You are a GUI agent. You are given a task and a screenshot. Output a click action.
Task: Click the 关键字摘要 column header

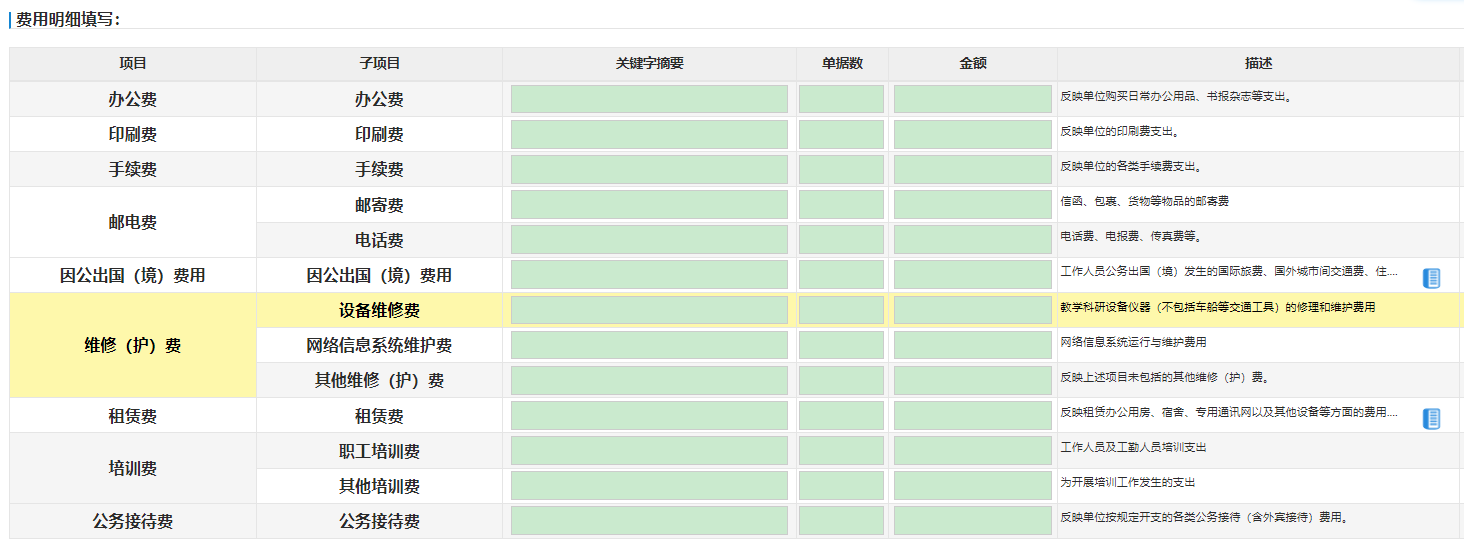650,63
